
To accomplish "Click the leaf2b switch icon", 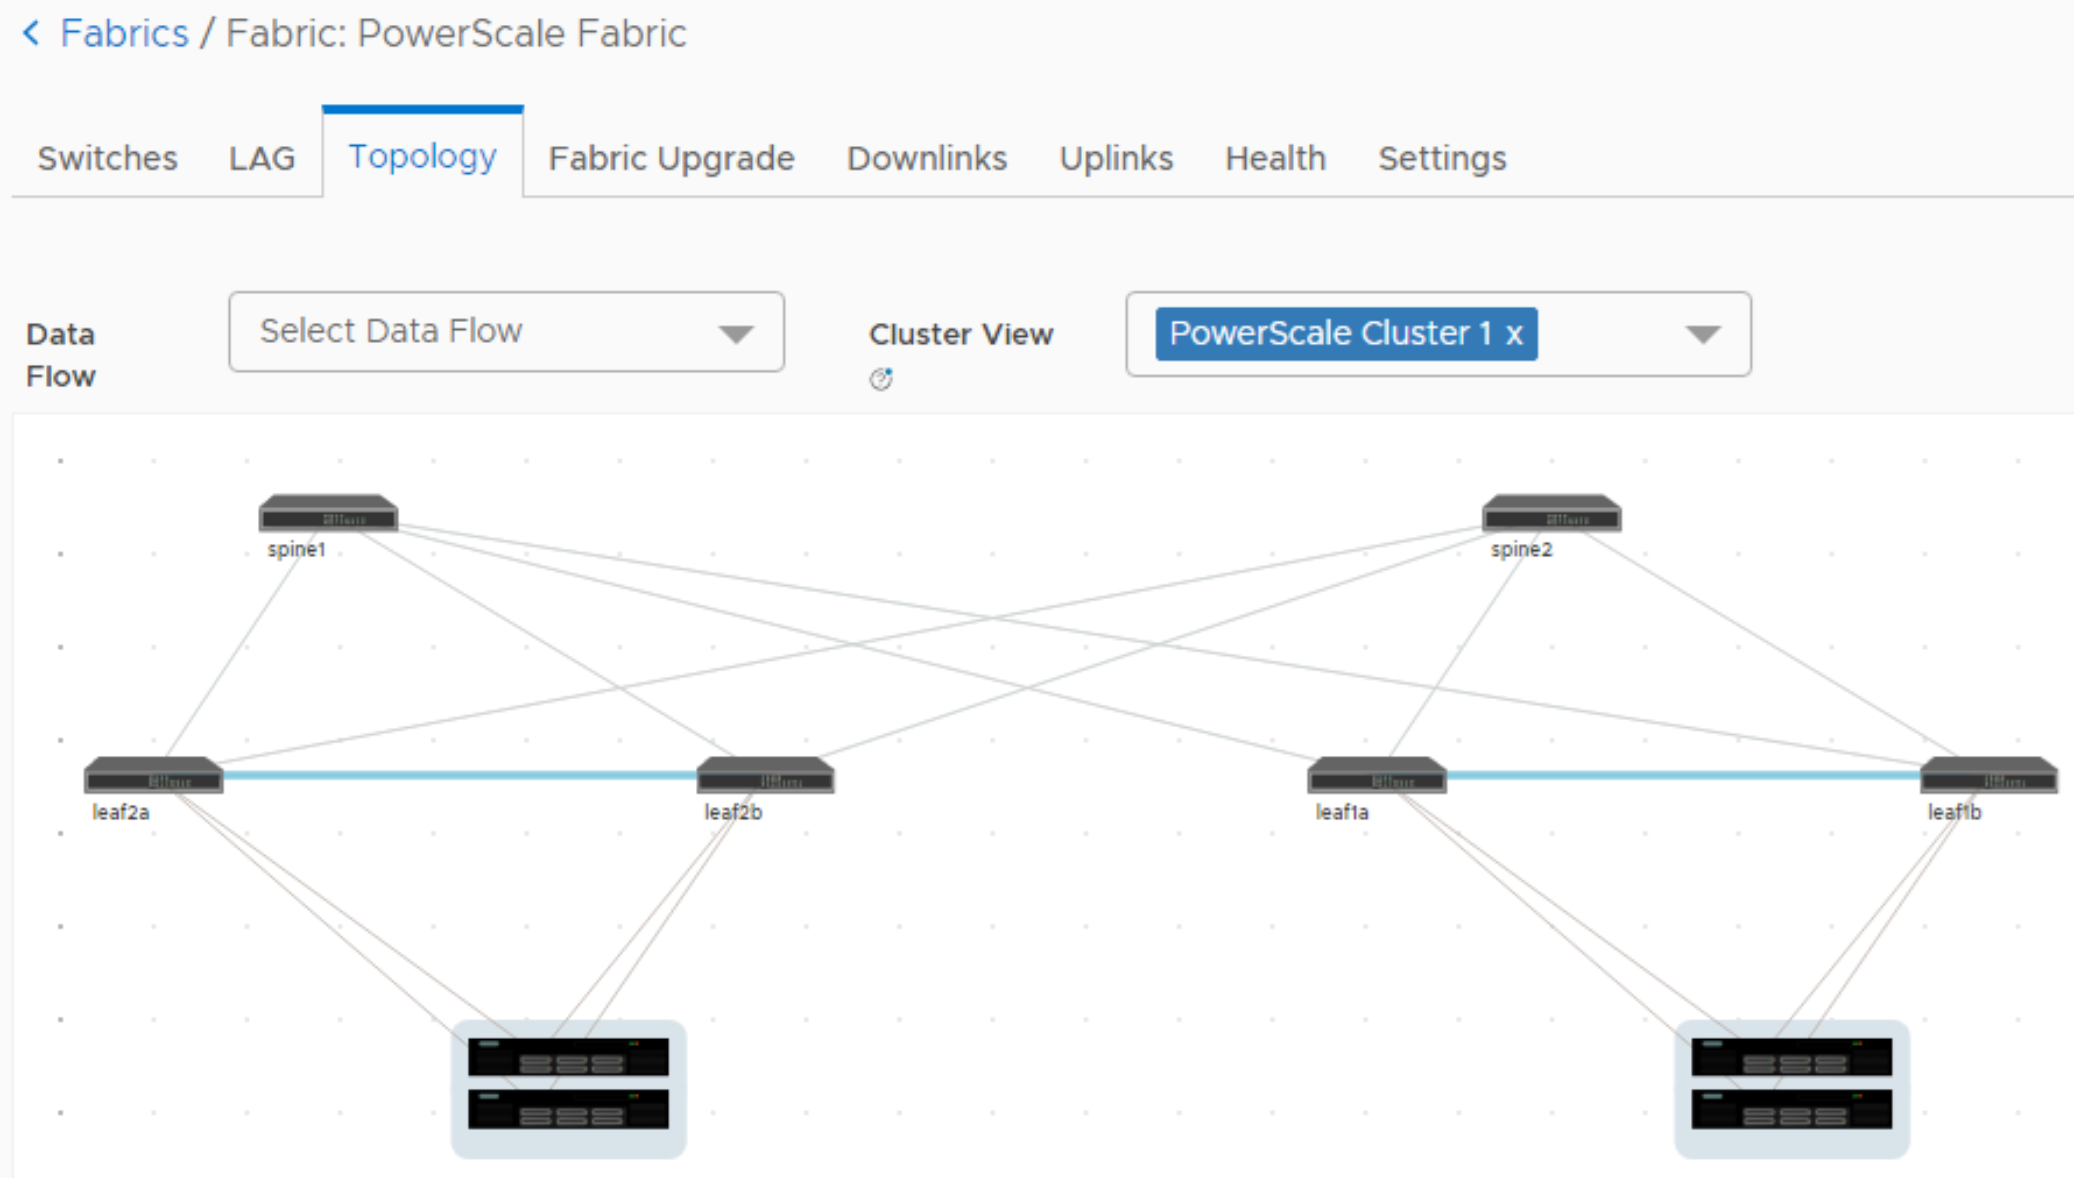I will (765, 776).
